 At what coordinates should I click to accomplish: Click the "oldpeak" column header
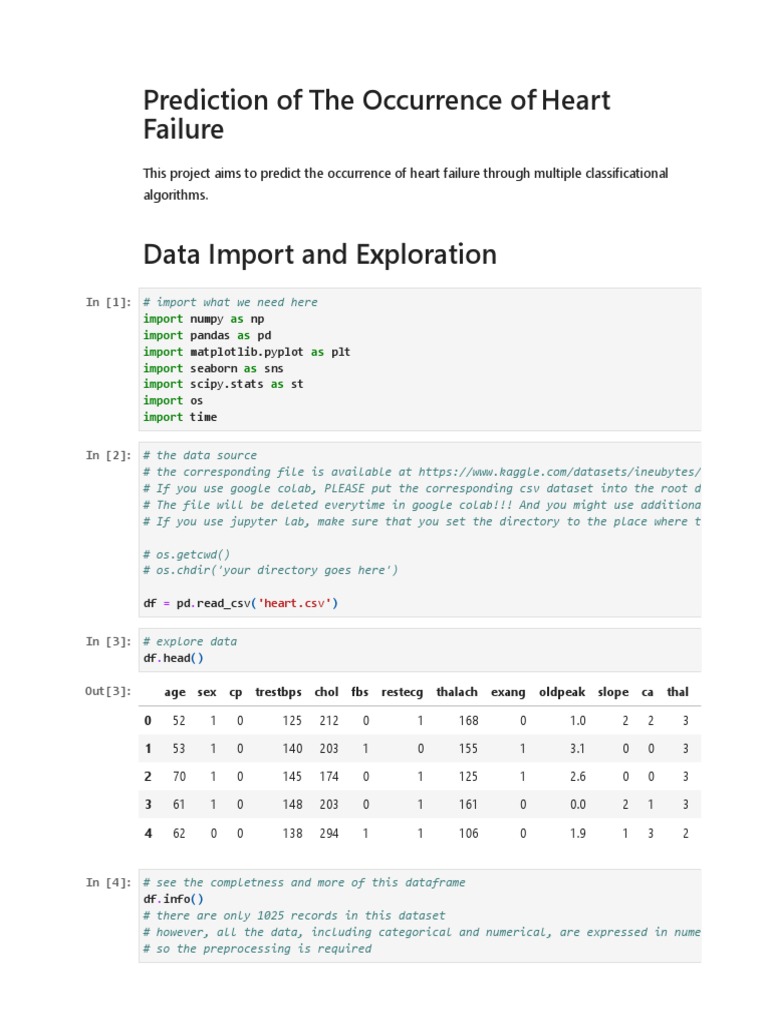coord(562,692)
